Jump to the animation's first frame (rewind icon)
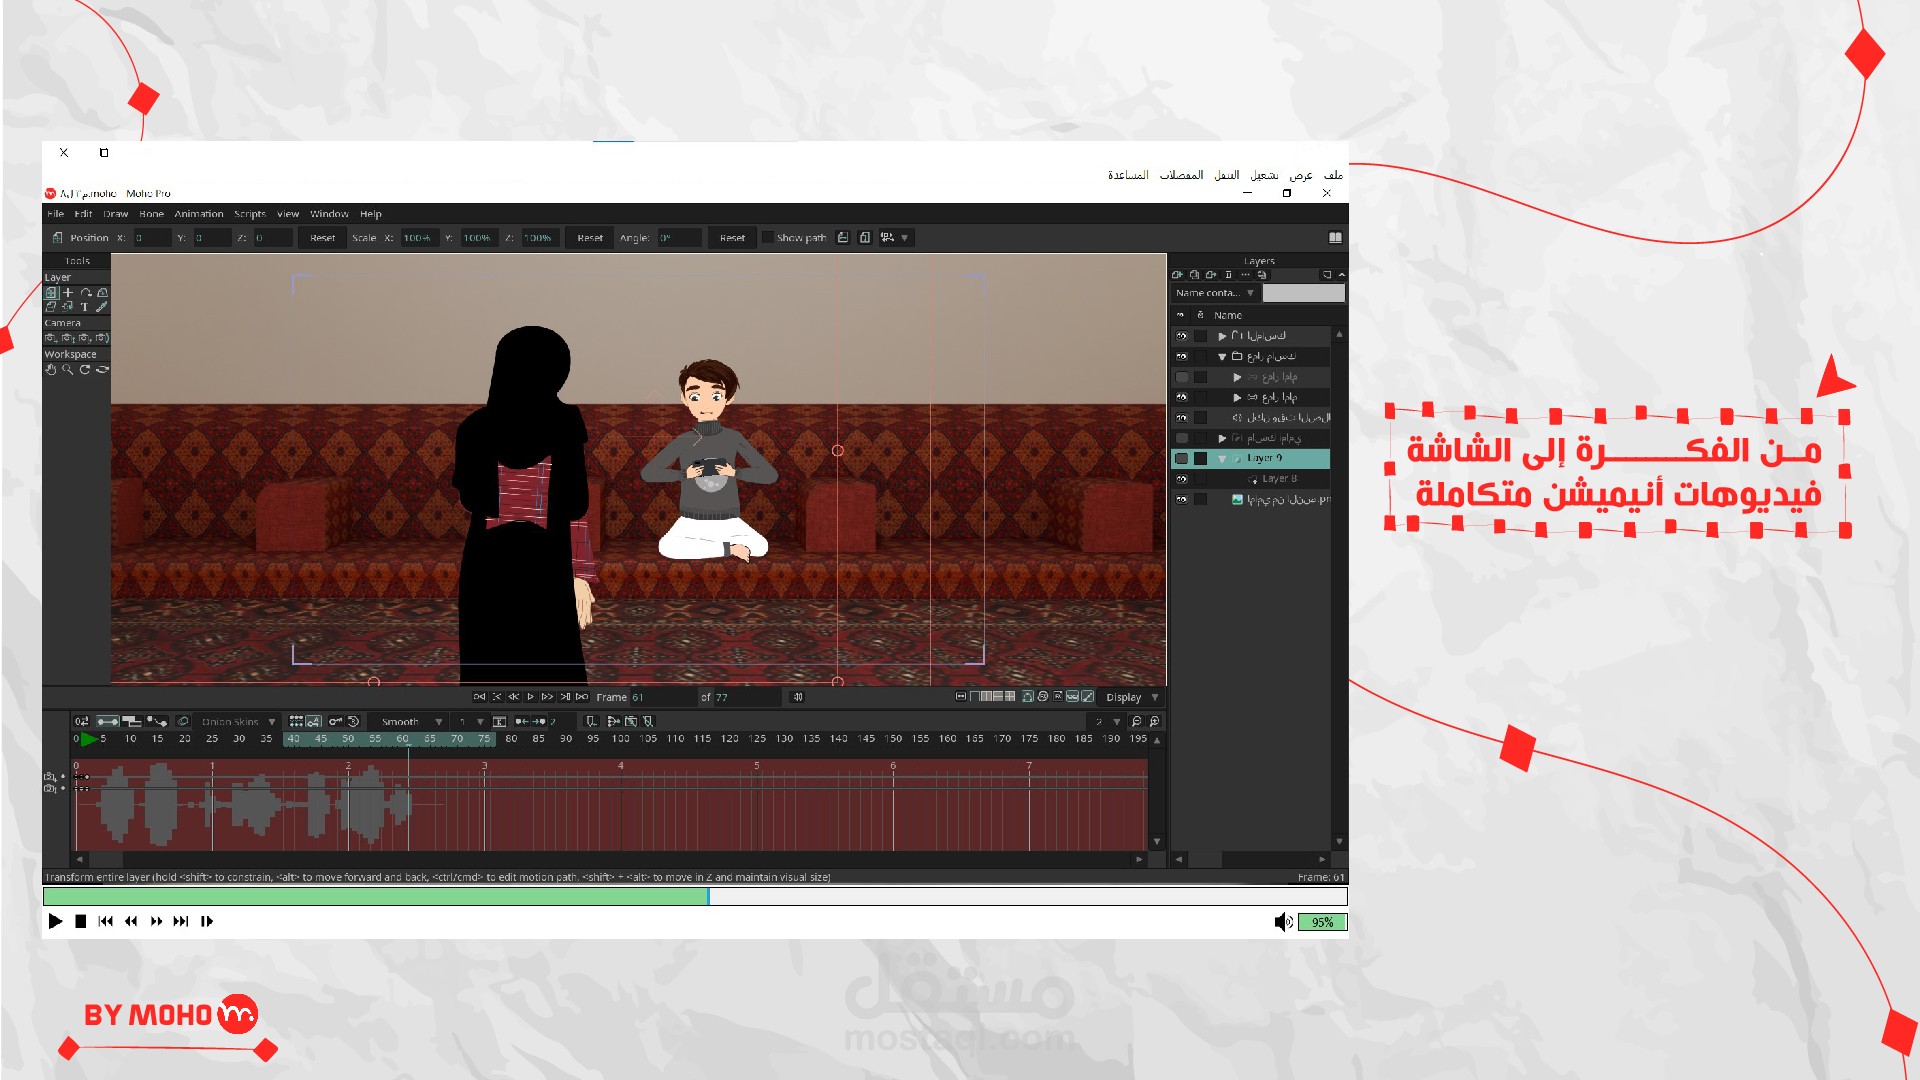 (479, 697)
